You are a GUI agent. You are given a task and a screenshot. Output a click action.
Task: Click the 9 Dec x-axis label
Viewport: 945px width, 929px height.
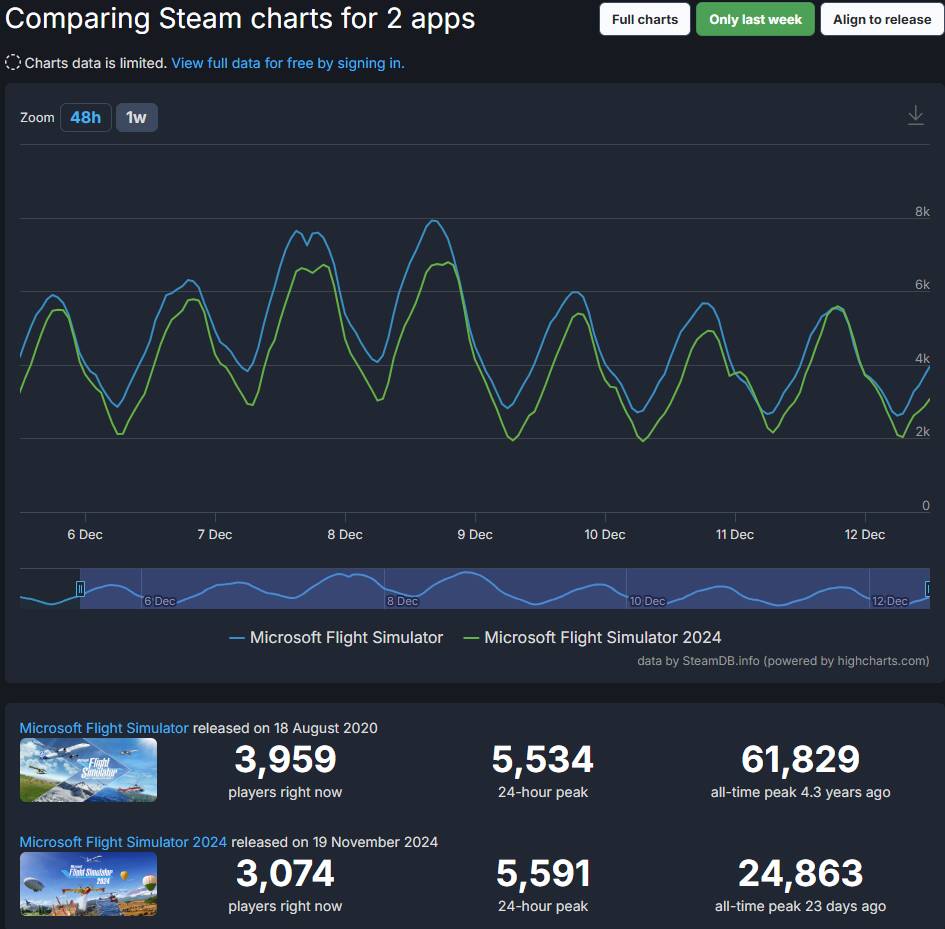tap(475, 534)
